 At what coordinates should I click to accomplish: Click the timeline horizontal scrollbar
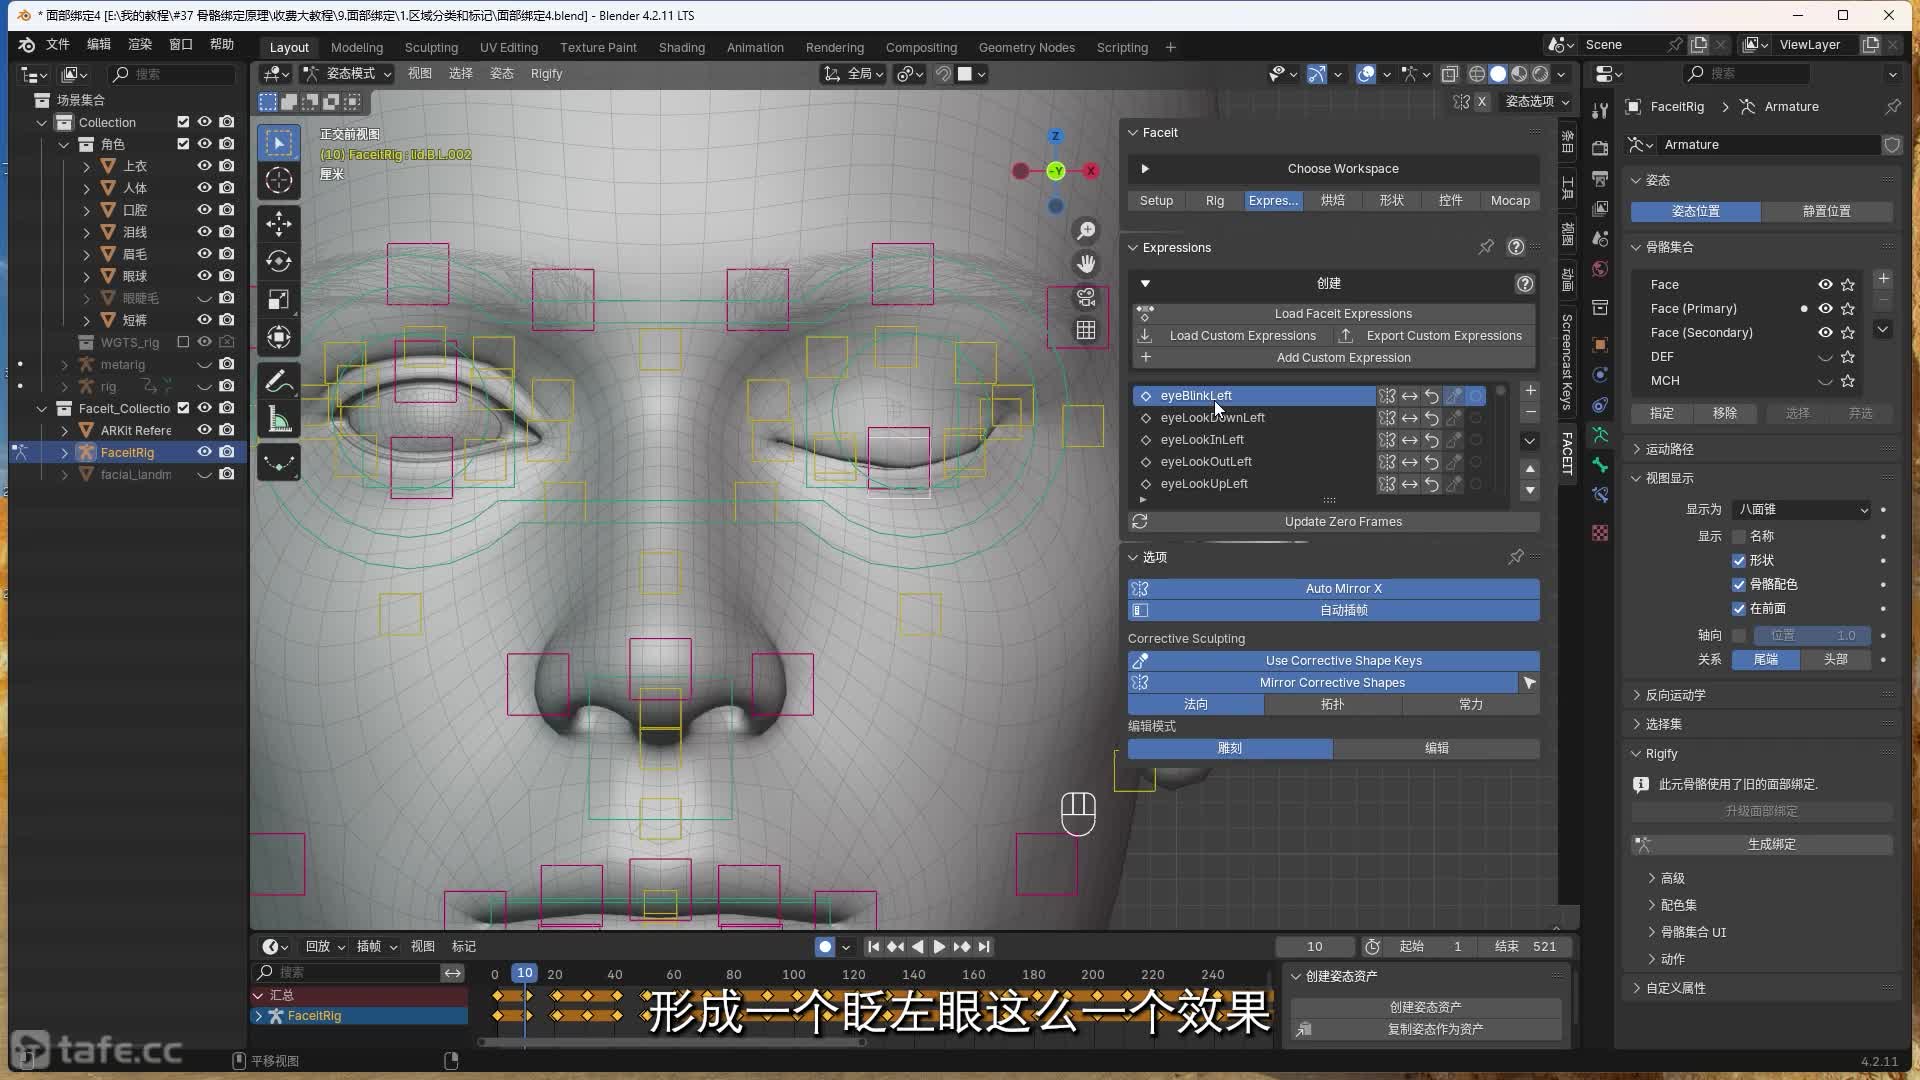click(672, 1043)
